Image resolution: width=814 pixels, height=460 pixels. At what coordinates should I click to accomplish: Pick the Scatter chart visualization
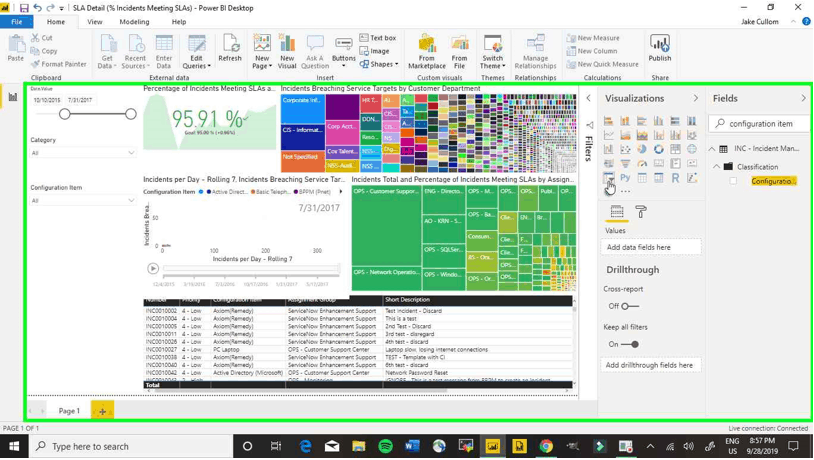(x=625, y=149)
